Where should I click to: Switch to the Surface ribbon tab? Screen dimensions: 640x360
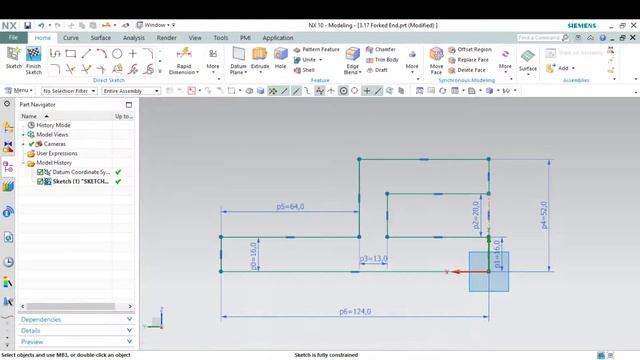[100, 38]
